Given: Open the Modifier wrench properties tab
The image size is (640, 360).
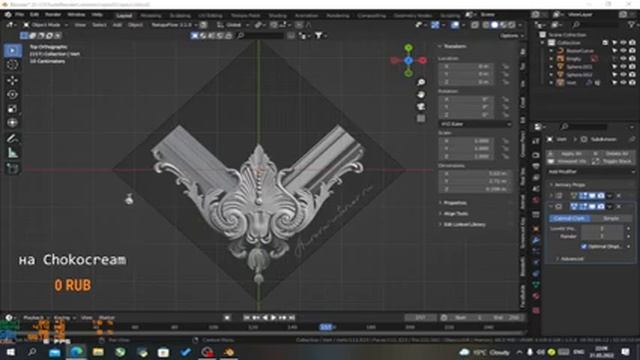Looking at the screenshot, I should 536,240.
